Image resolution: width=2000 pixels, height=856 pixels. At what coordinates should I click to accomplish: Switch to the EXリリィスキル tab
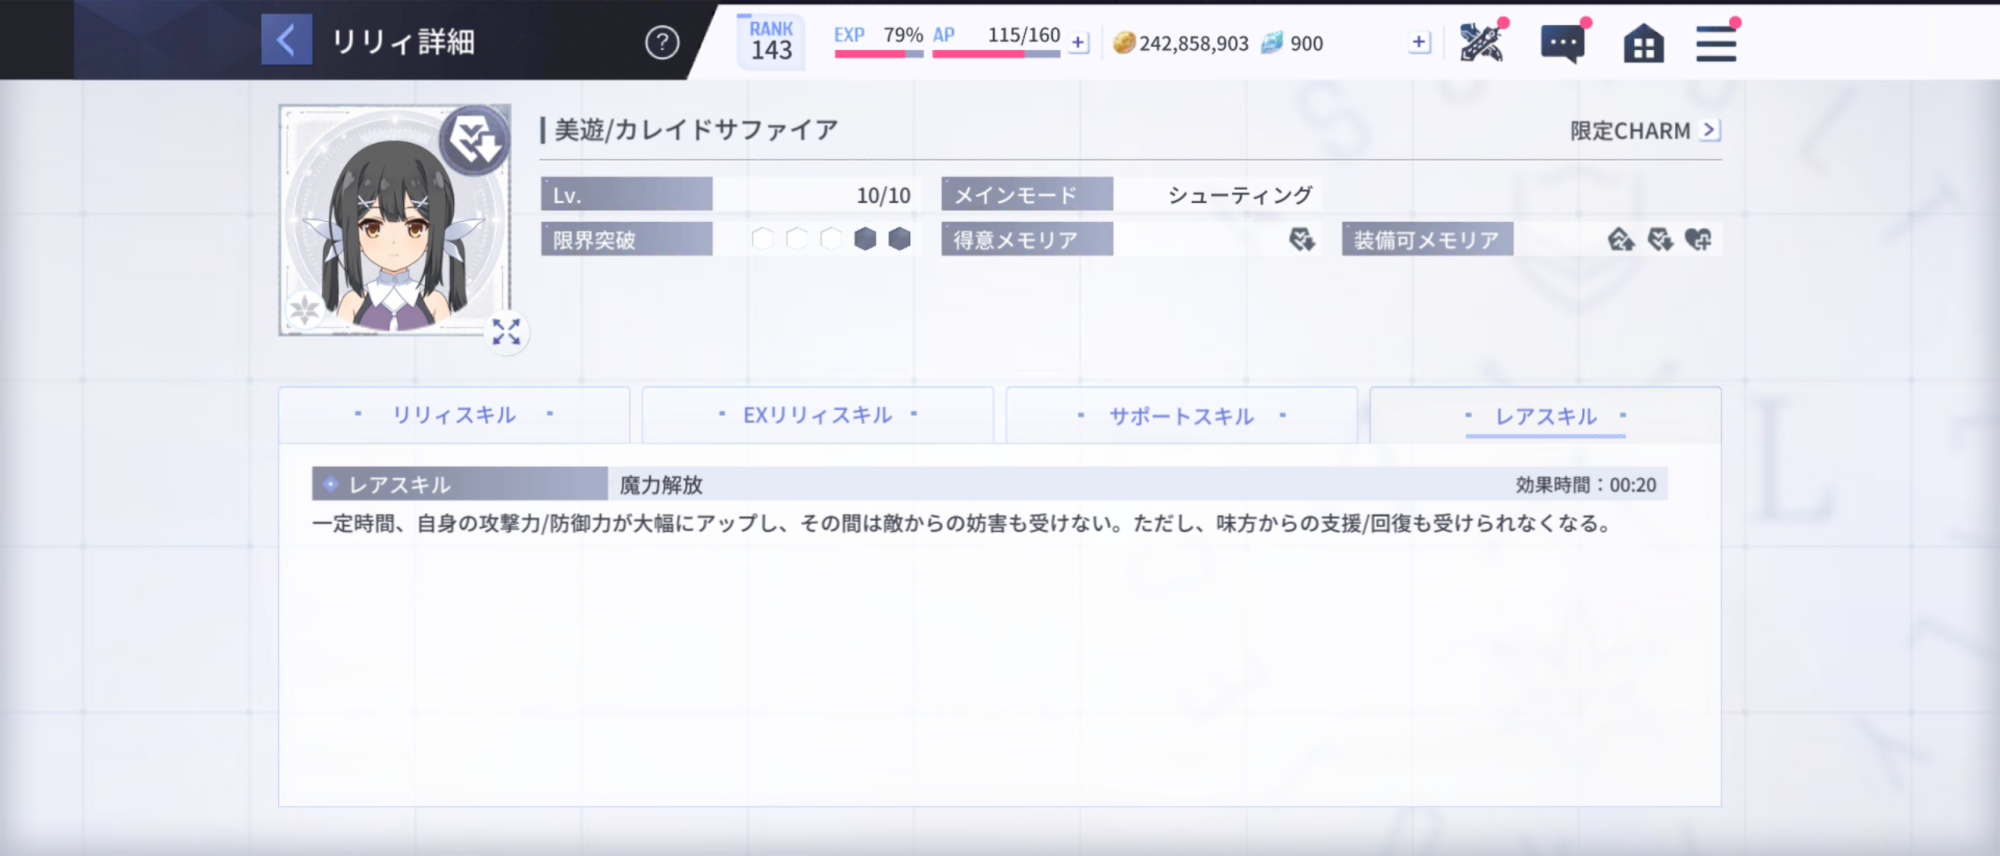pyautogui.click(x=817, y=415)
